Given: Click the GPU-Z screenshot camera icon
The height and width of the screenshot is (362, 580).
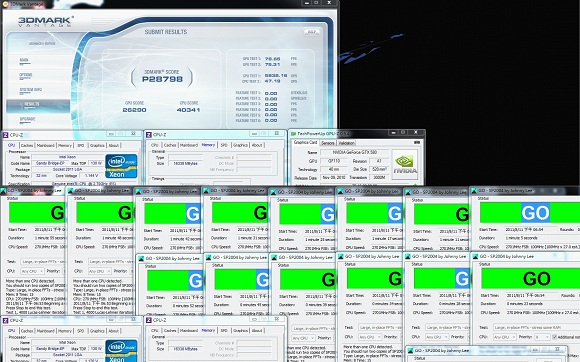Looking at the screenshot, I should coord(417,142).
